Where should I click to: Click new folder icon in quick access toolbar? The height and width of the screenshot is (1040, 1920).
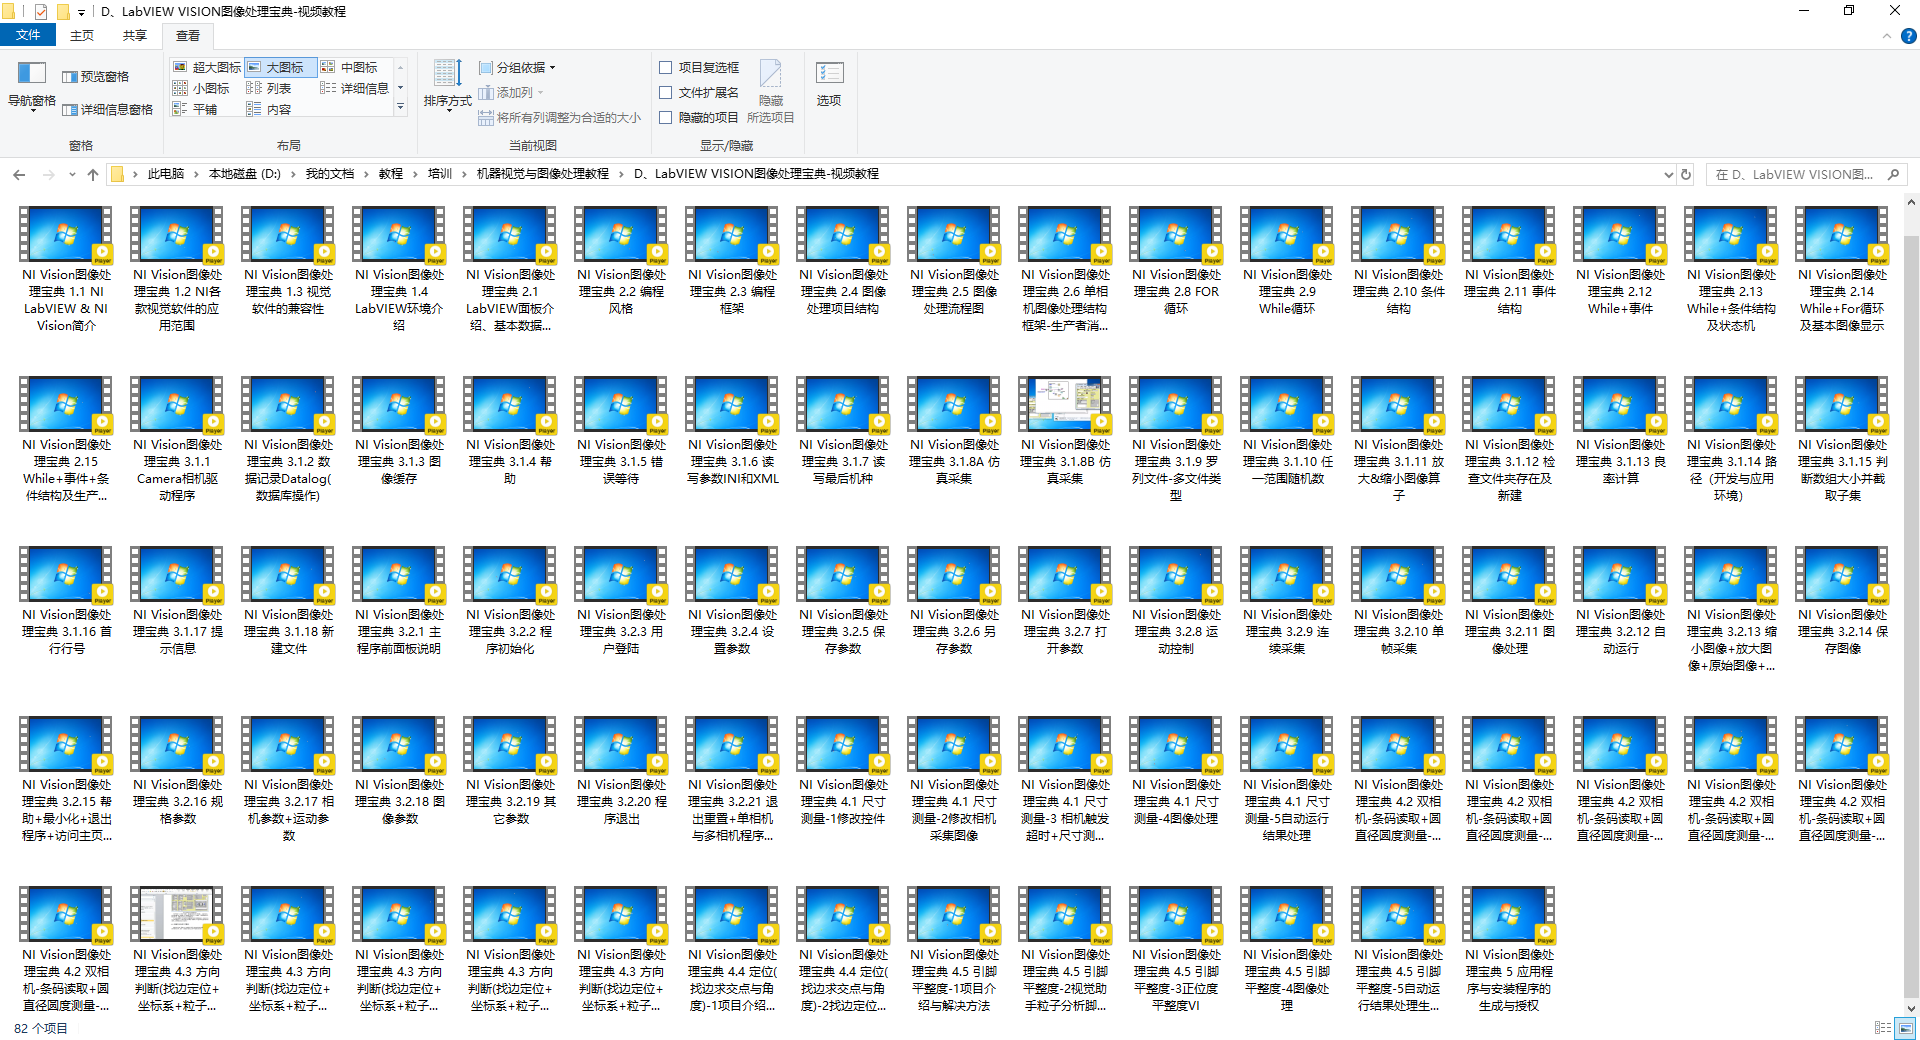63,11
